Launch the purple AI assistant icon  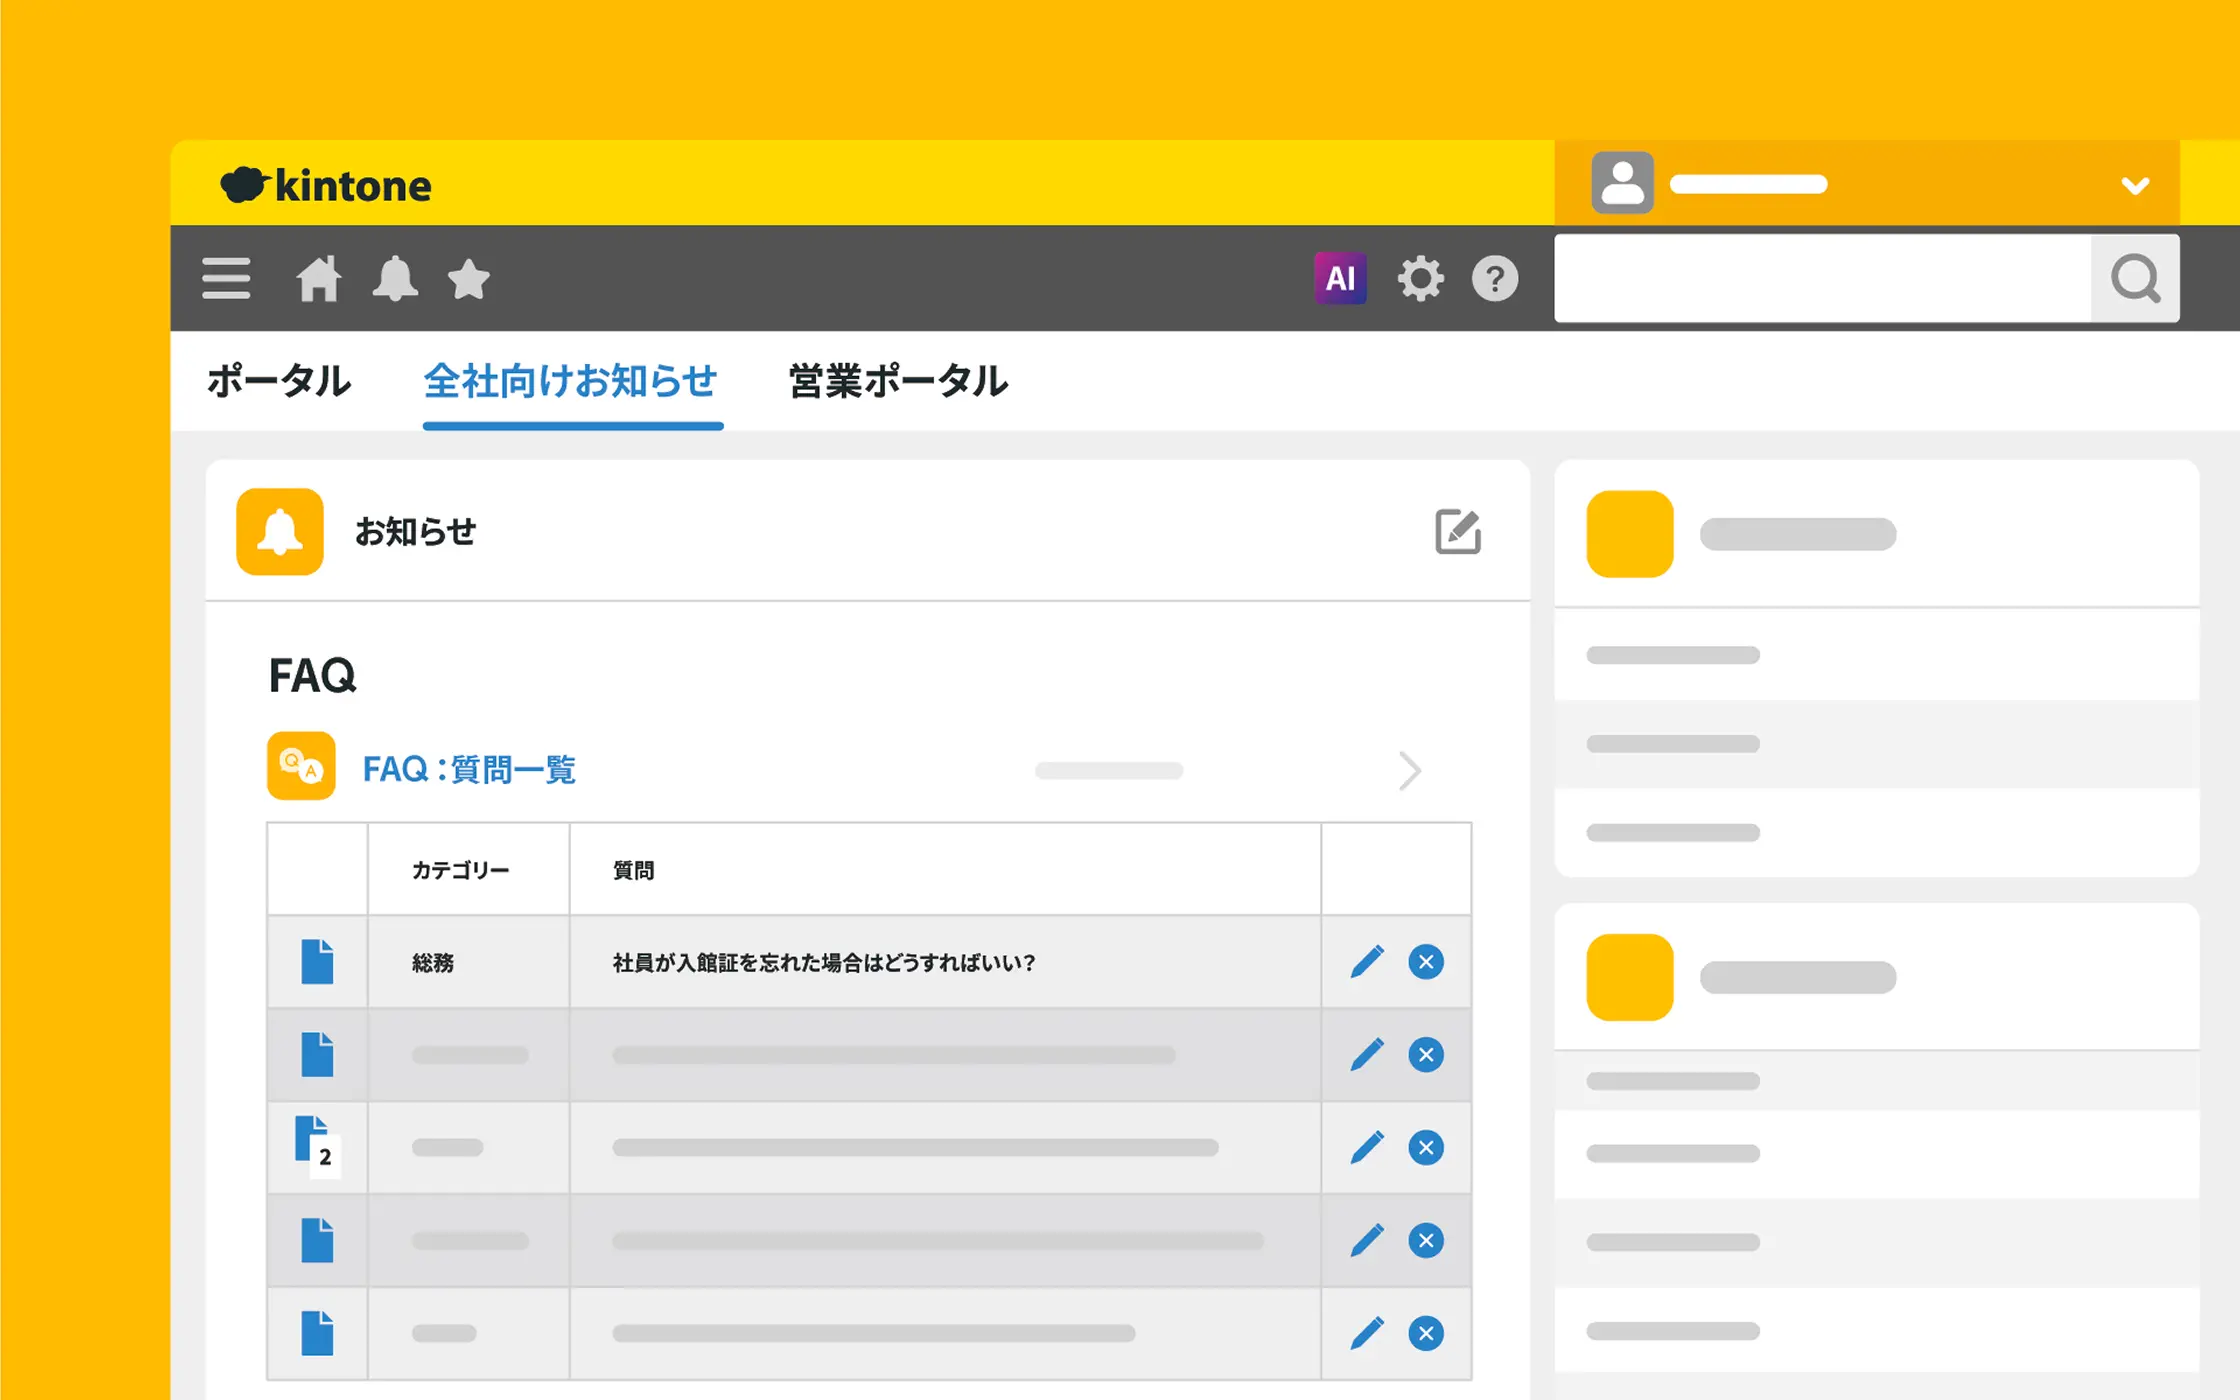click(x=1340, y=279)
